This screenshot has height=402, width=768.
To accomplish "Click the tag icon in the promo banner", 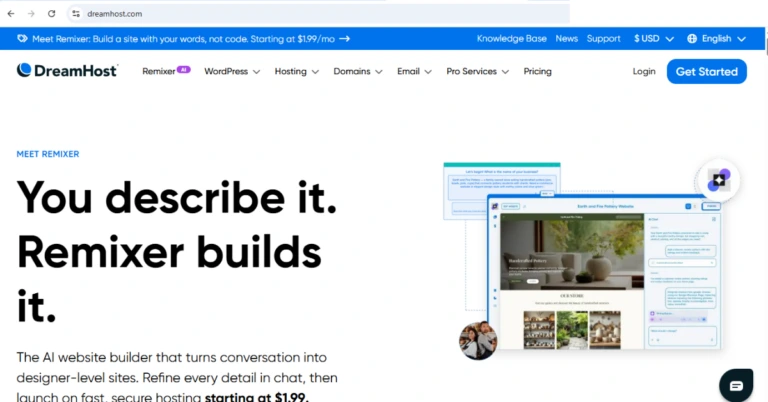I will [22, 39].
